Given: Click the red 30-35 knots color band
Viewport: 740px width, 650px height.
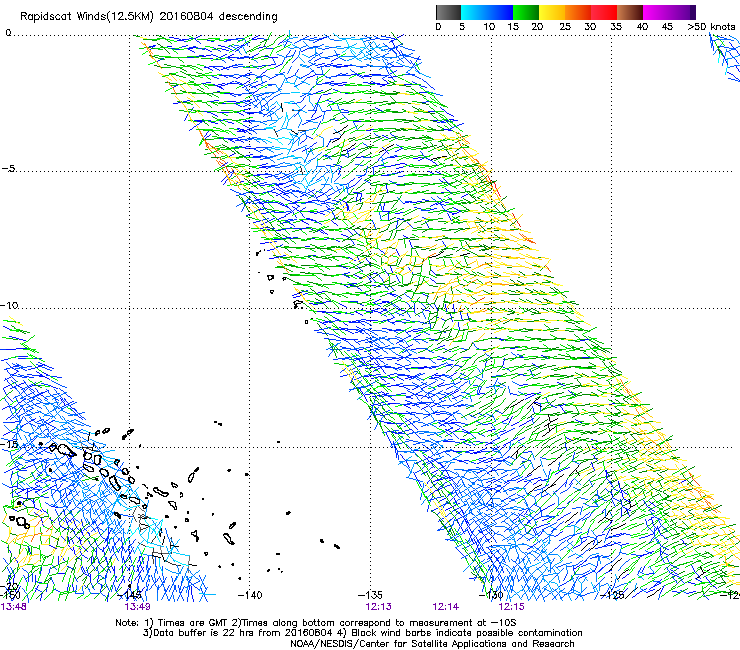Looking at the screenshot, I should coord(604,12).
